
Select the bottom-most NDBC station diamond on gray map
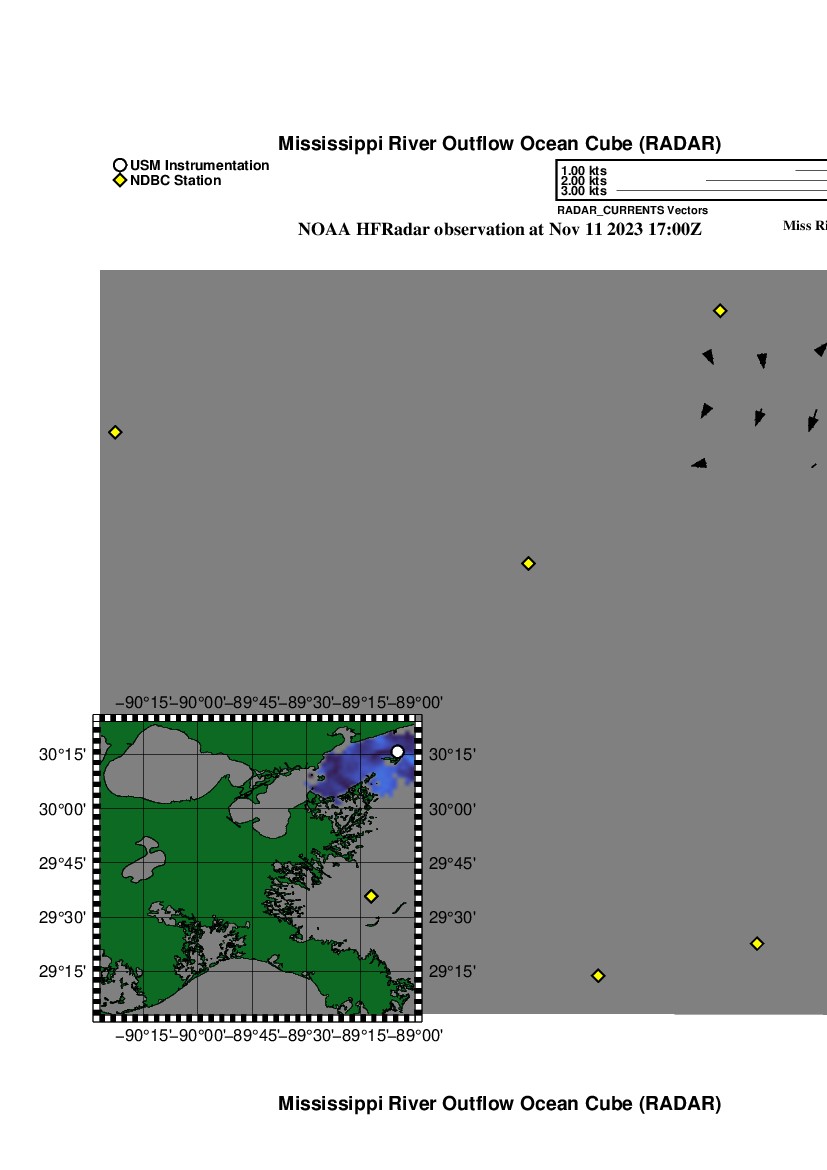coord(598,975)
